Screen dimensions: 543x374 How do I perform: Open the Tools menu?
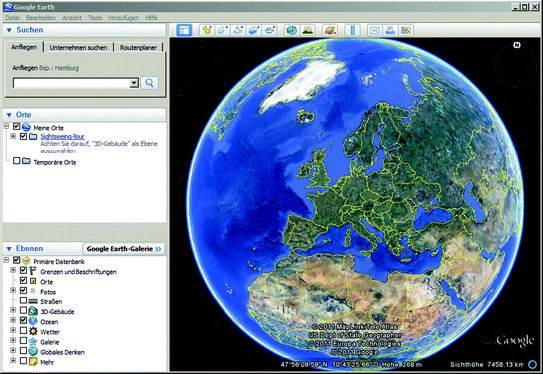pyautogui.click(x=95, y=18)
